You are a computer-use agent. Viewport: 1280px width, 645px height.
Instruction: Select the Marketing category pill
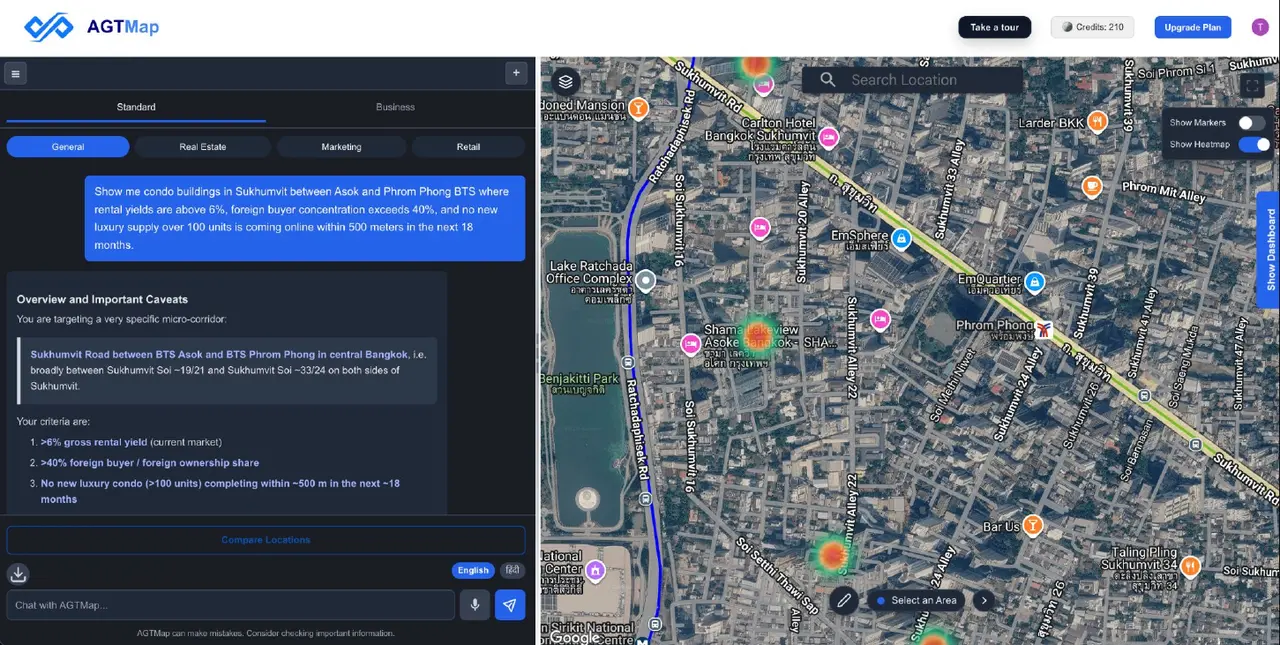(341, 147)
